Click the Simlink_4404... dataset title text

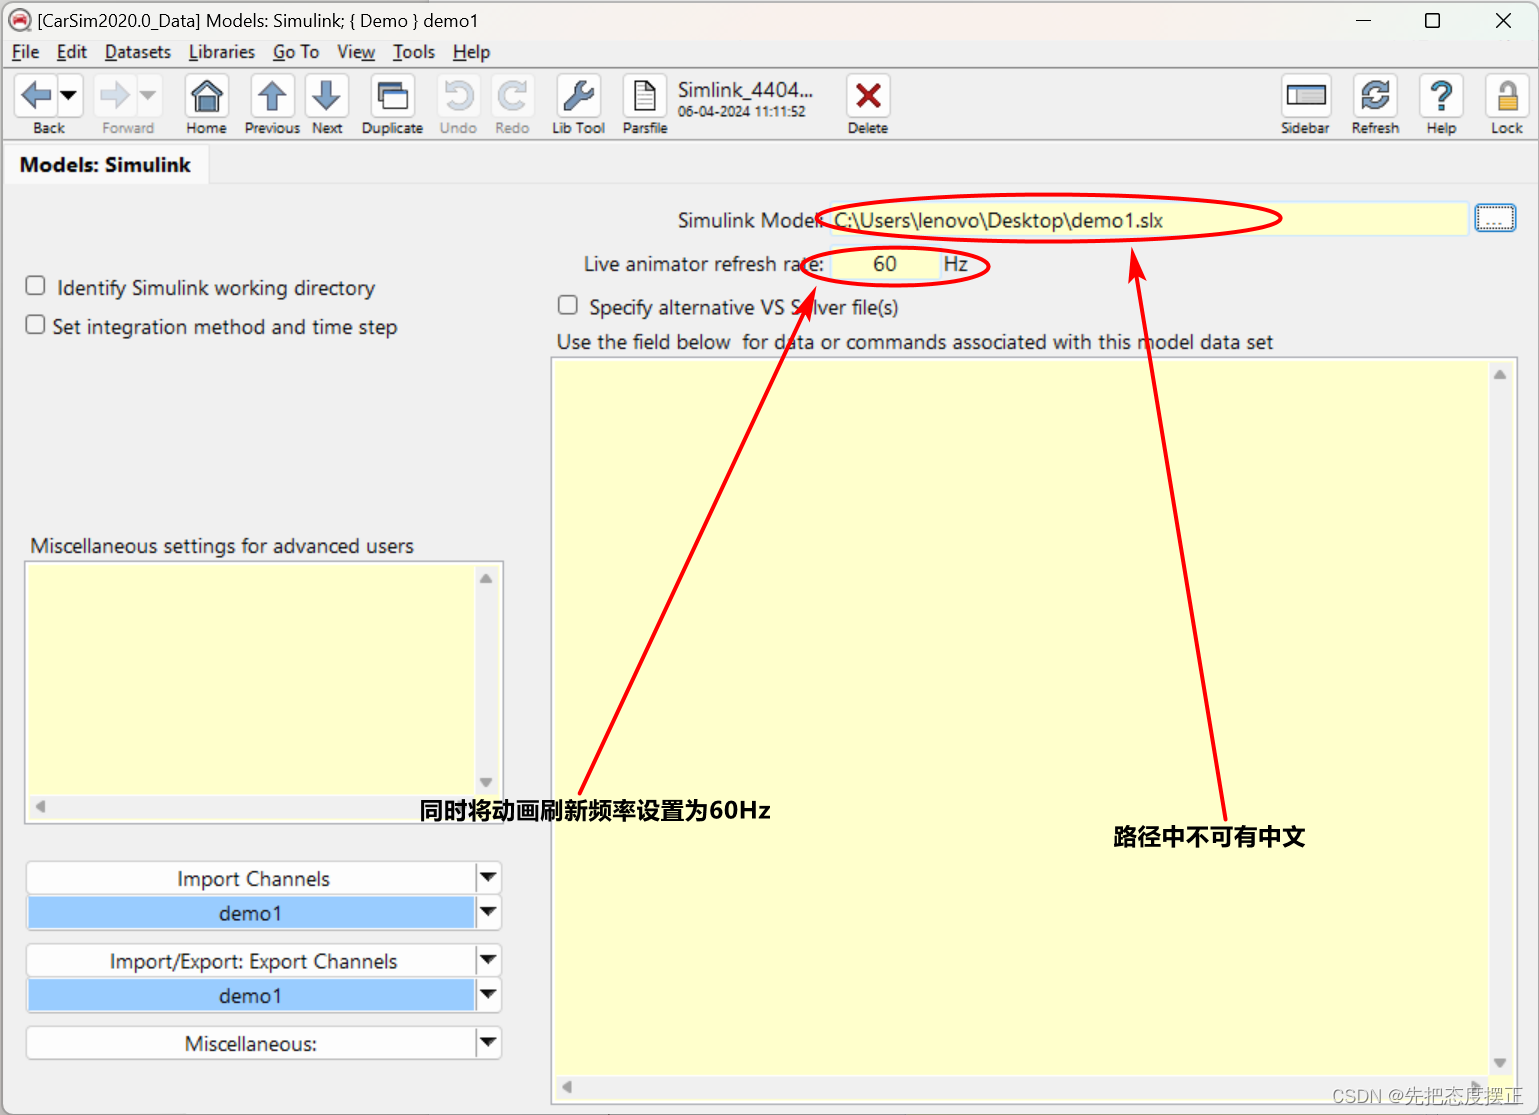coord(745,90)
